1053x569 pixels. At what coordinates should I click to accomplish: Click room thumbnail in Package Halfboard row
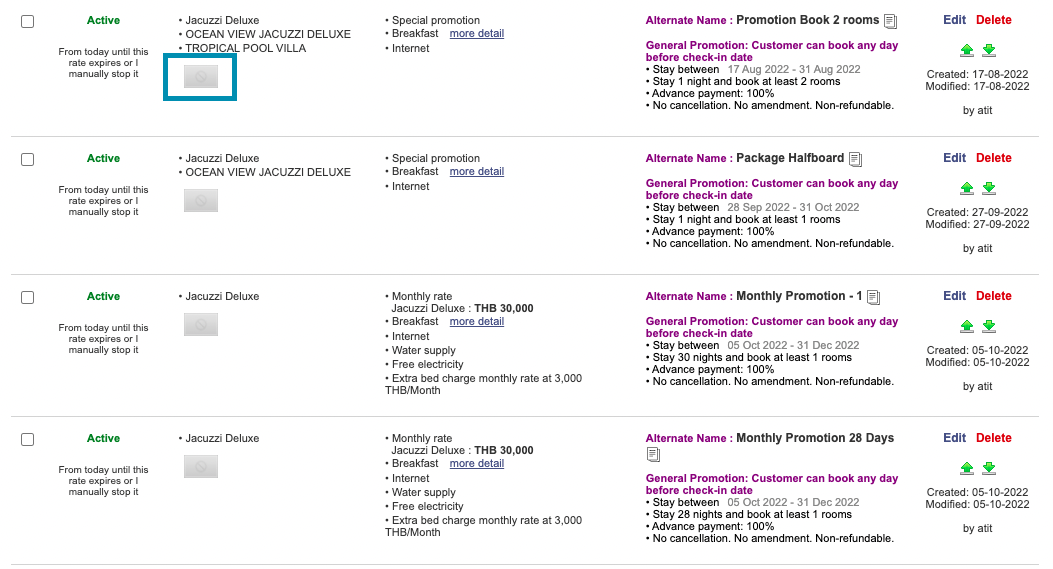[201, 201]
